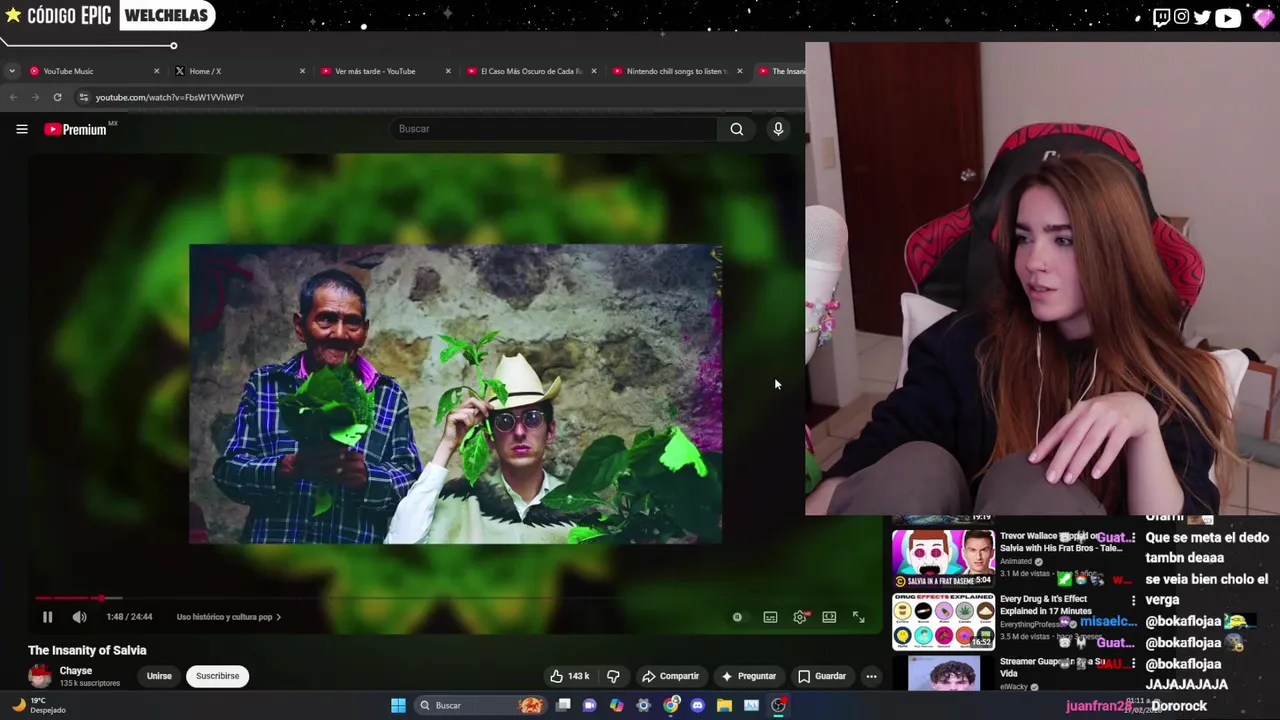Click the YouTube search magnifier button
Viewport: 1280px width, 720px height.
737,129
